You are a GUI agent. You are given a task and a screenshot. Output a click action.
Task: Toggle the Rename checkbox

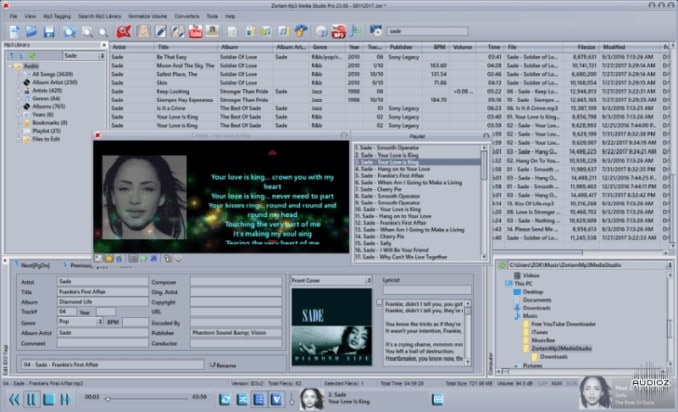click(212, 365)
